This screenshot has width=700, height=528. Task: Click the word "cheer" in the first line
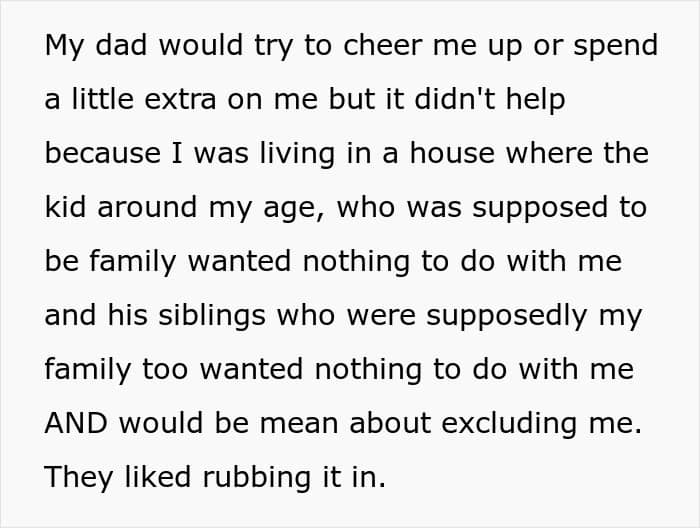pos(383,46)
